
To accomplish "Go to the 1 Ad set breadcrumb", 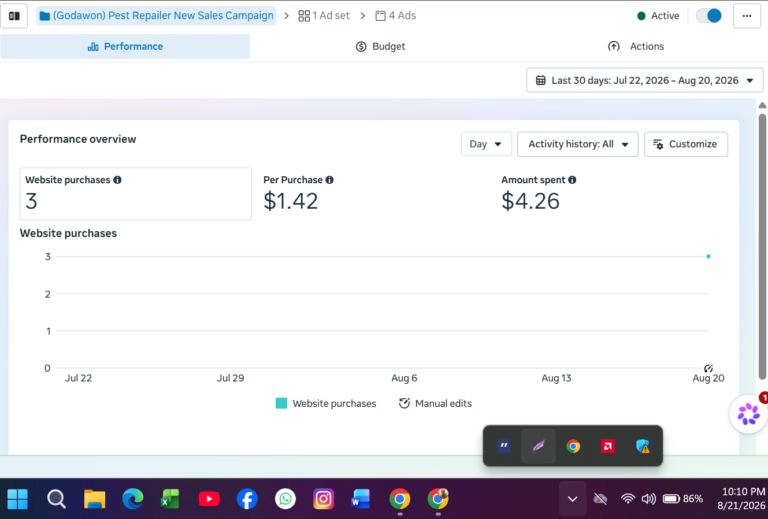I will [x=324, y=16].
